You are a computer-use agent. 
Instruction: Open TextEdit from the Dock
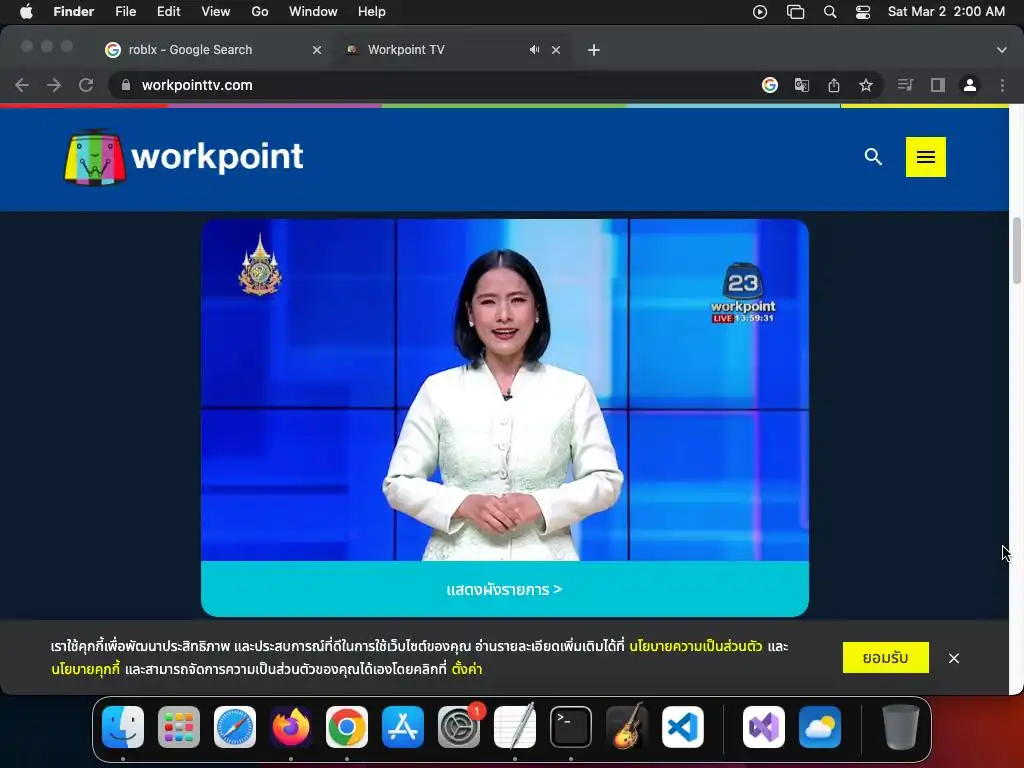click(515, 727)
